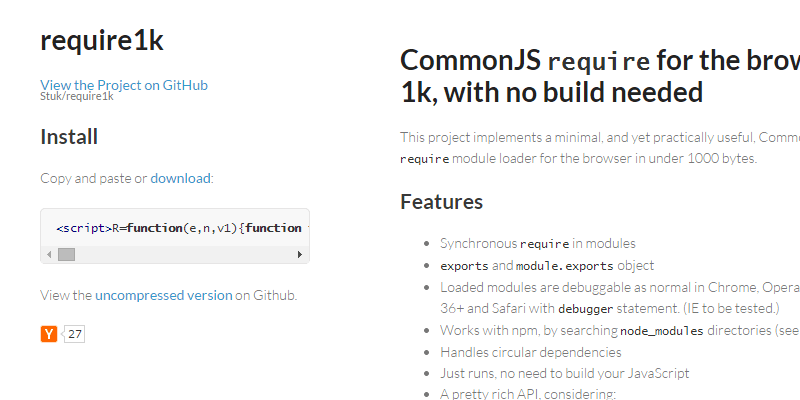800x400 pixels.
Task: Click the require1k page title
Action: point(101,40)
